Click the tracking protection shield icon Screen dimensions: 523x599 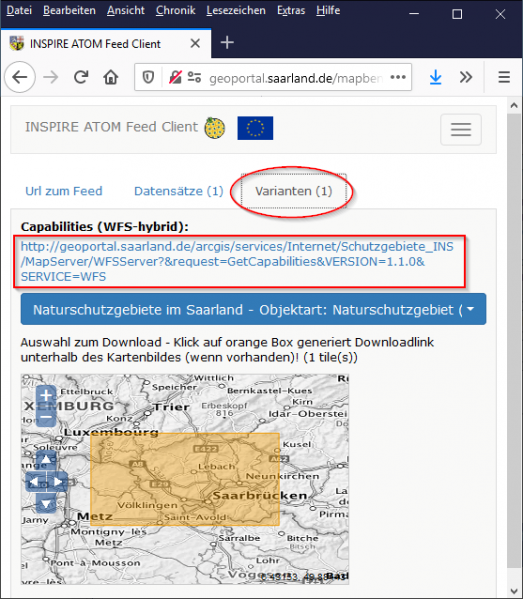pyautogui.click(x=148, y=78)
